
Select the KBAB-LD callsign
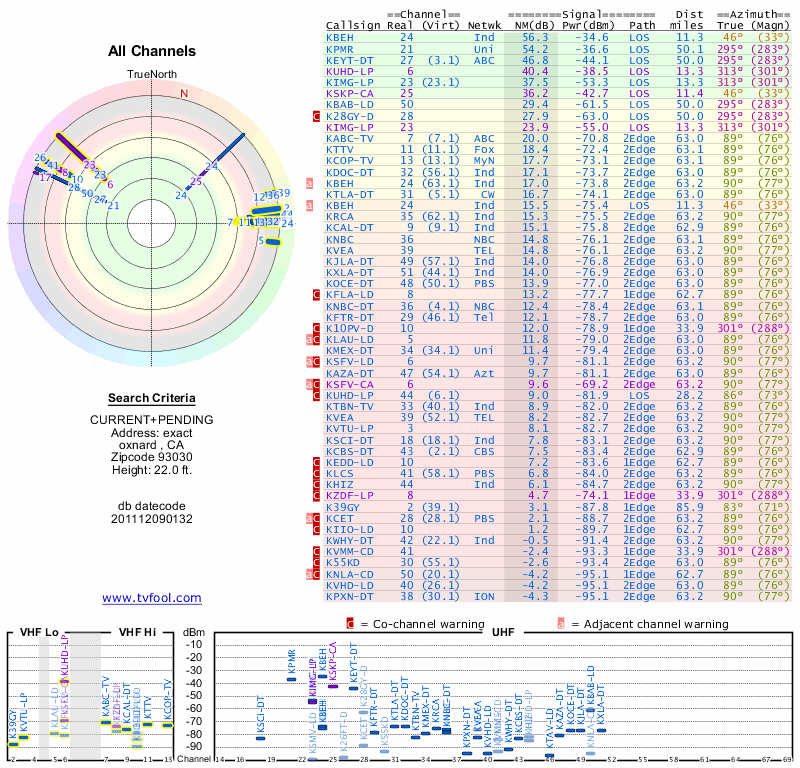click(350, 105)
